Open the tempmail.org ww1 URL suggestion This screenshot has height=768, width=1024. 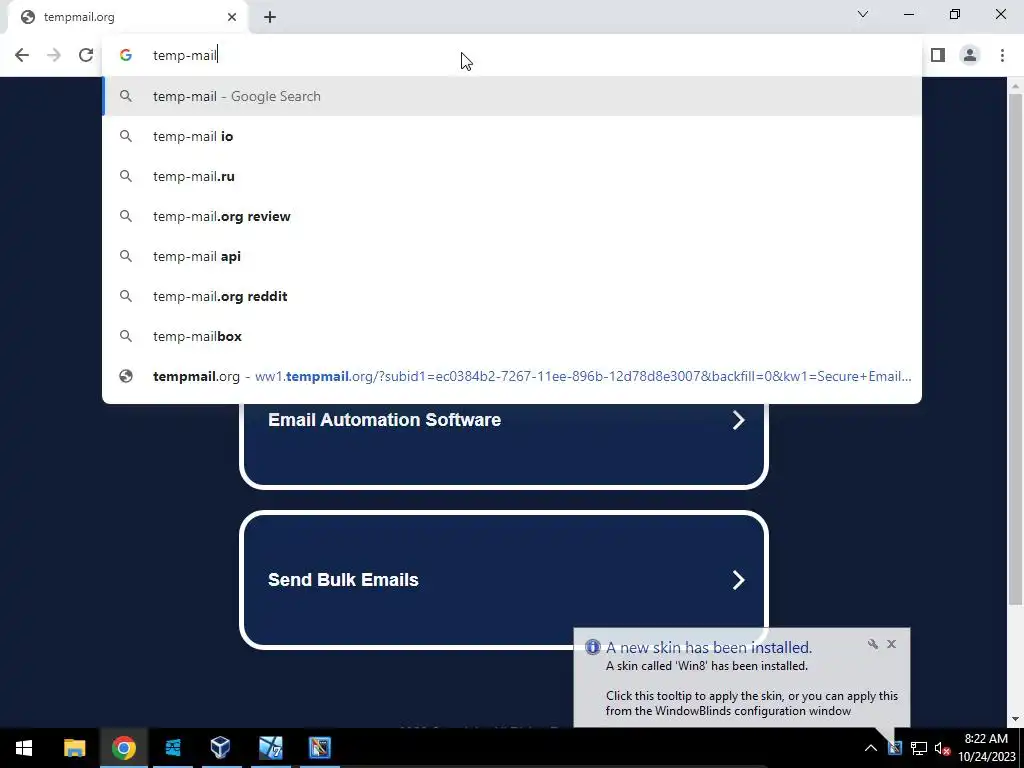tap(512, 376)
